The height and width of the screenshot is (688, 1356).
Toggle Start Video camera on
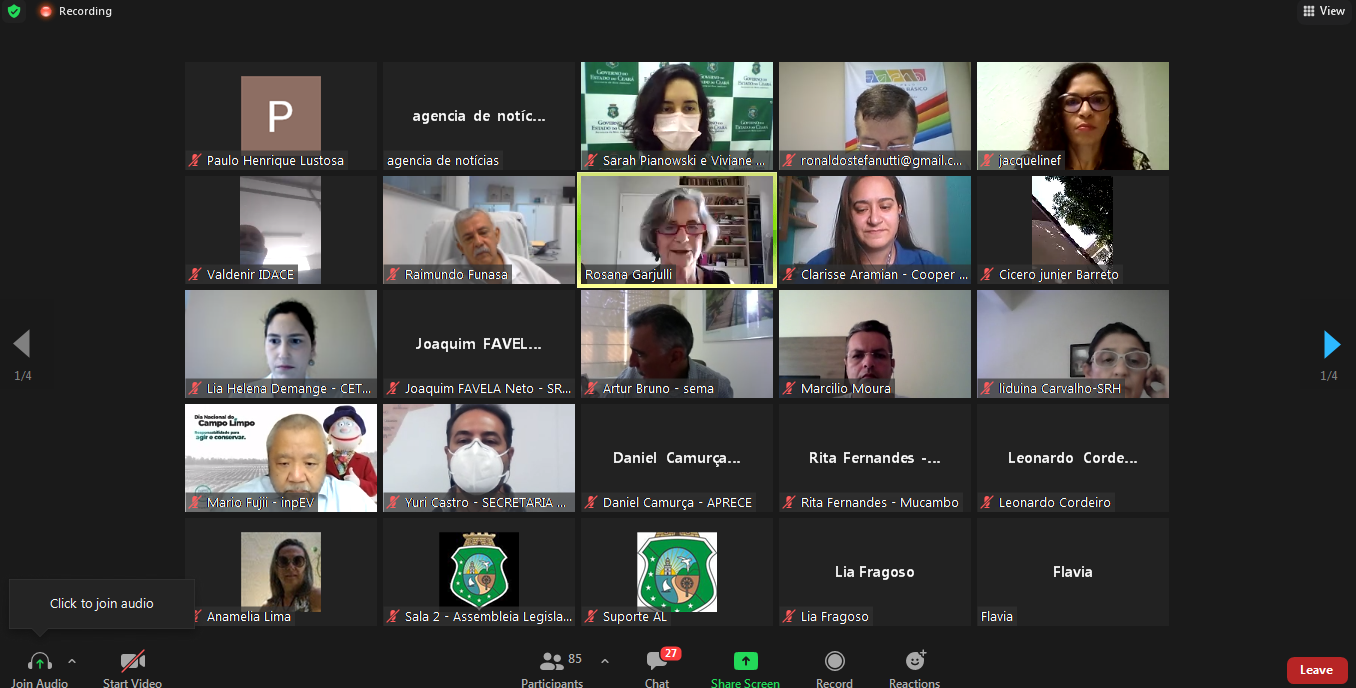[132, 662]
